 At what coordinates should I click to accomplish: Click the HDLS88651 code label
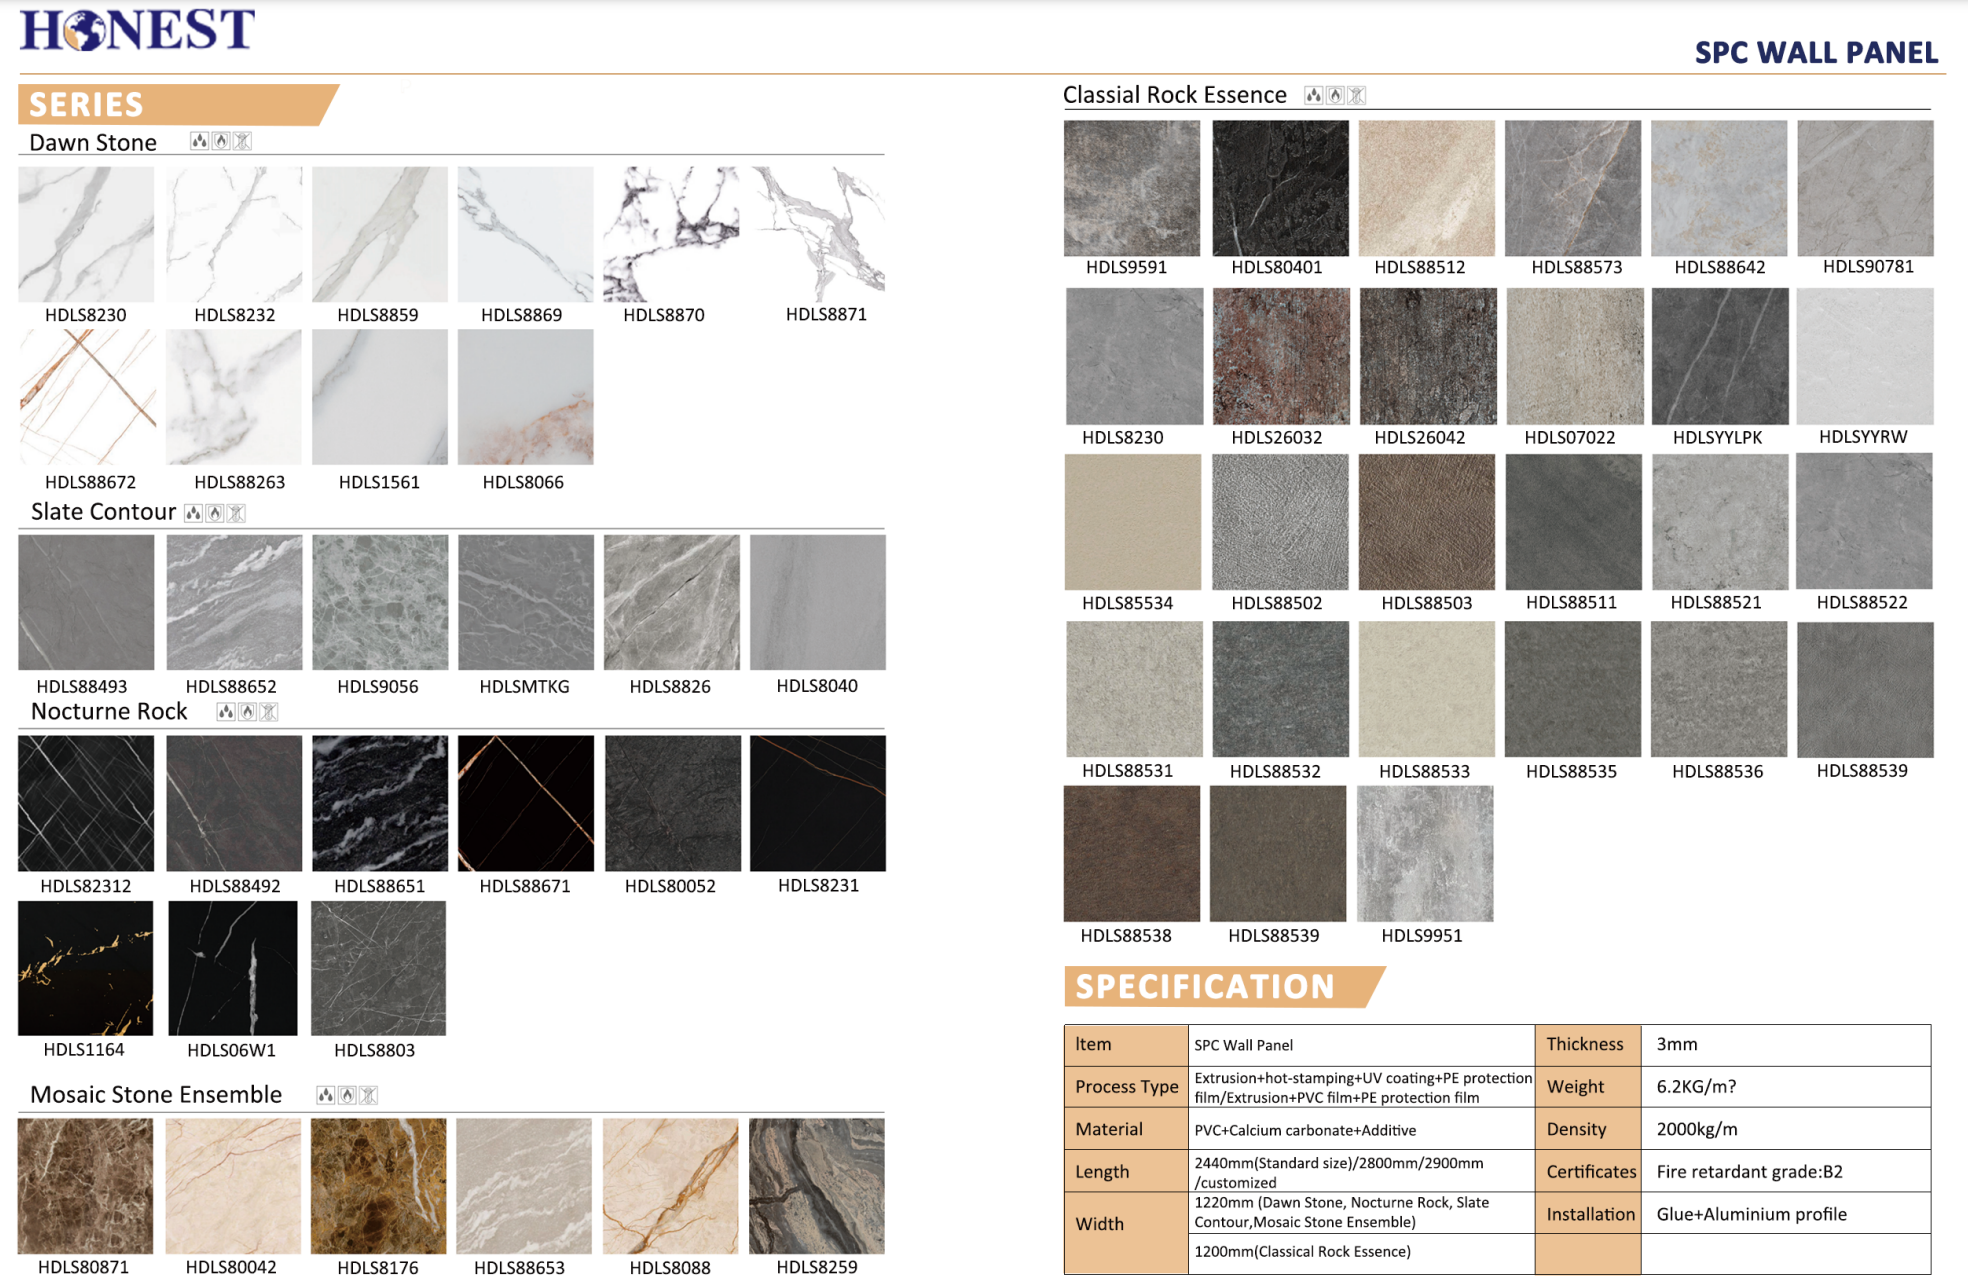(x=379, y=886)
